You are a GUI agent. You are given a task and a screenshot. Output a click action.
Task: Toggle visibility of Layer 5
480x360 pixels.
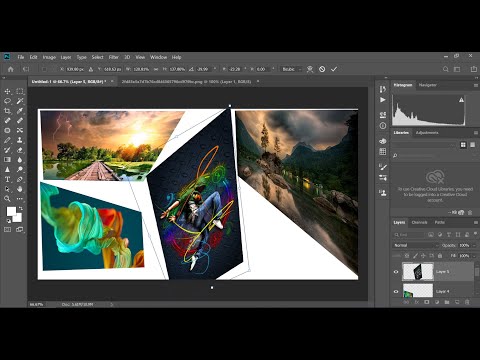[x=396, y=272]
